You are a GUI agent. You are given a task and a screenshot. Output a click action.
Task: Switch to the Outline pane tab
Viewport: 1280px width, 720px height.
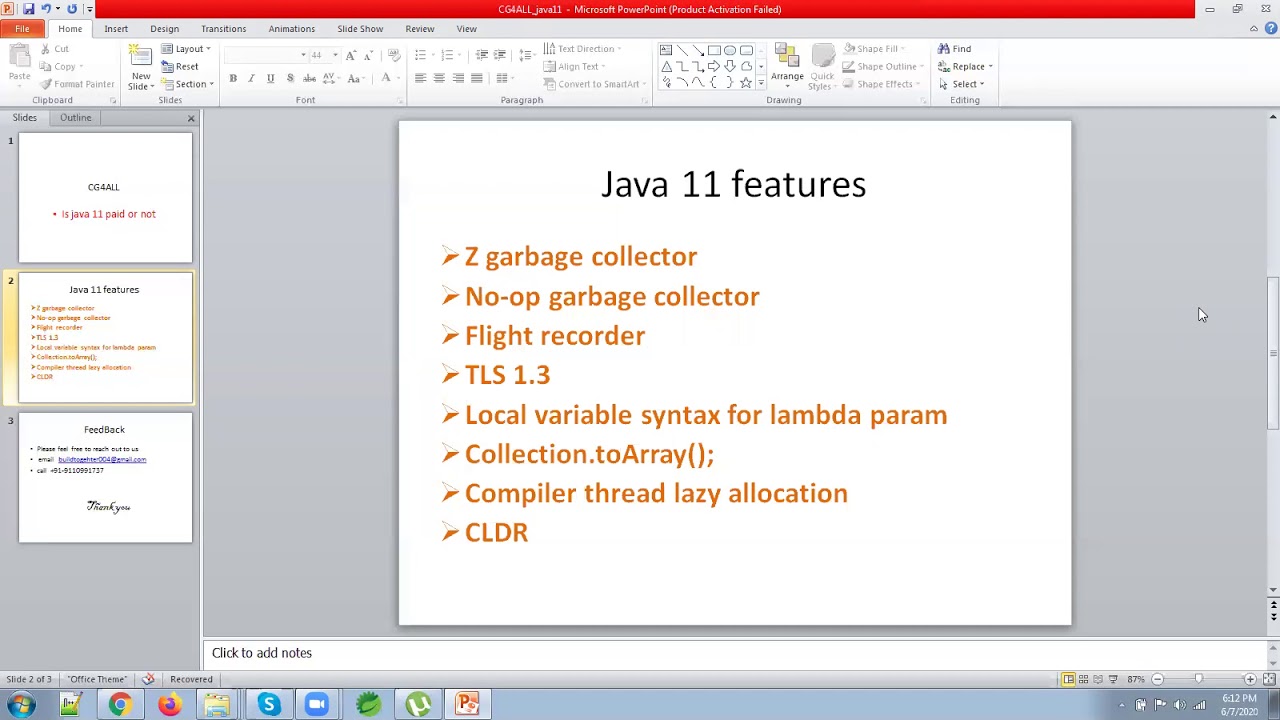click(x=75, y=118)
